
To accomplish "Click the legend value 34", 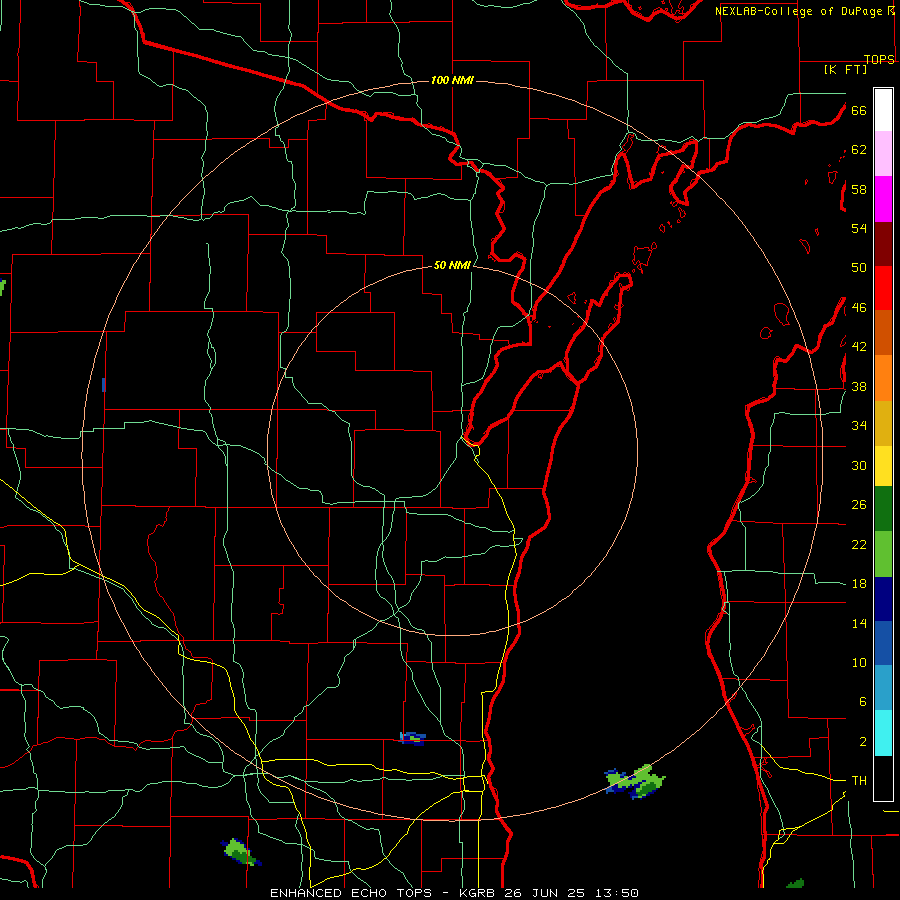I will [859, 426].
